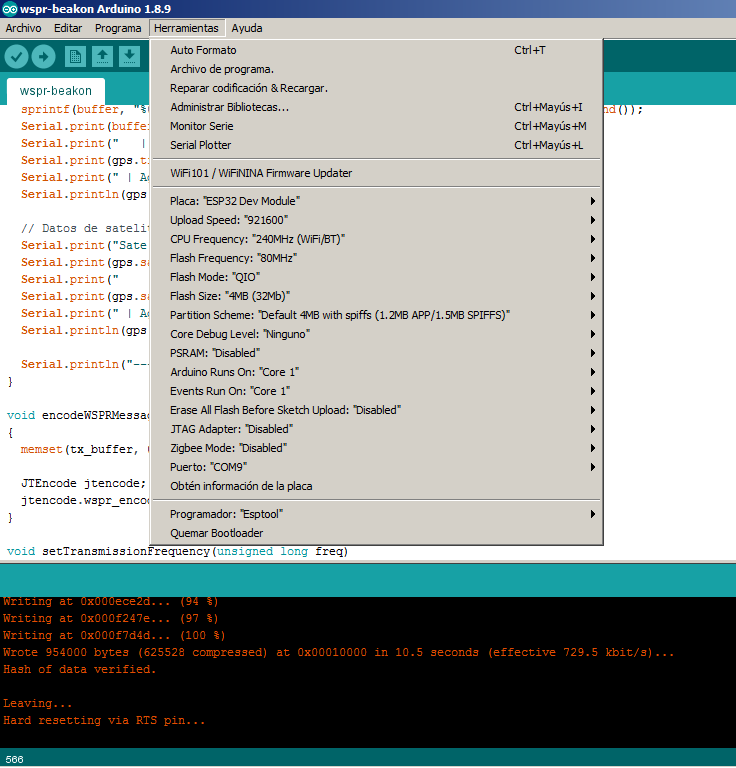Click Quemar Bootloader

click(217, 533)
